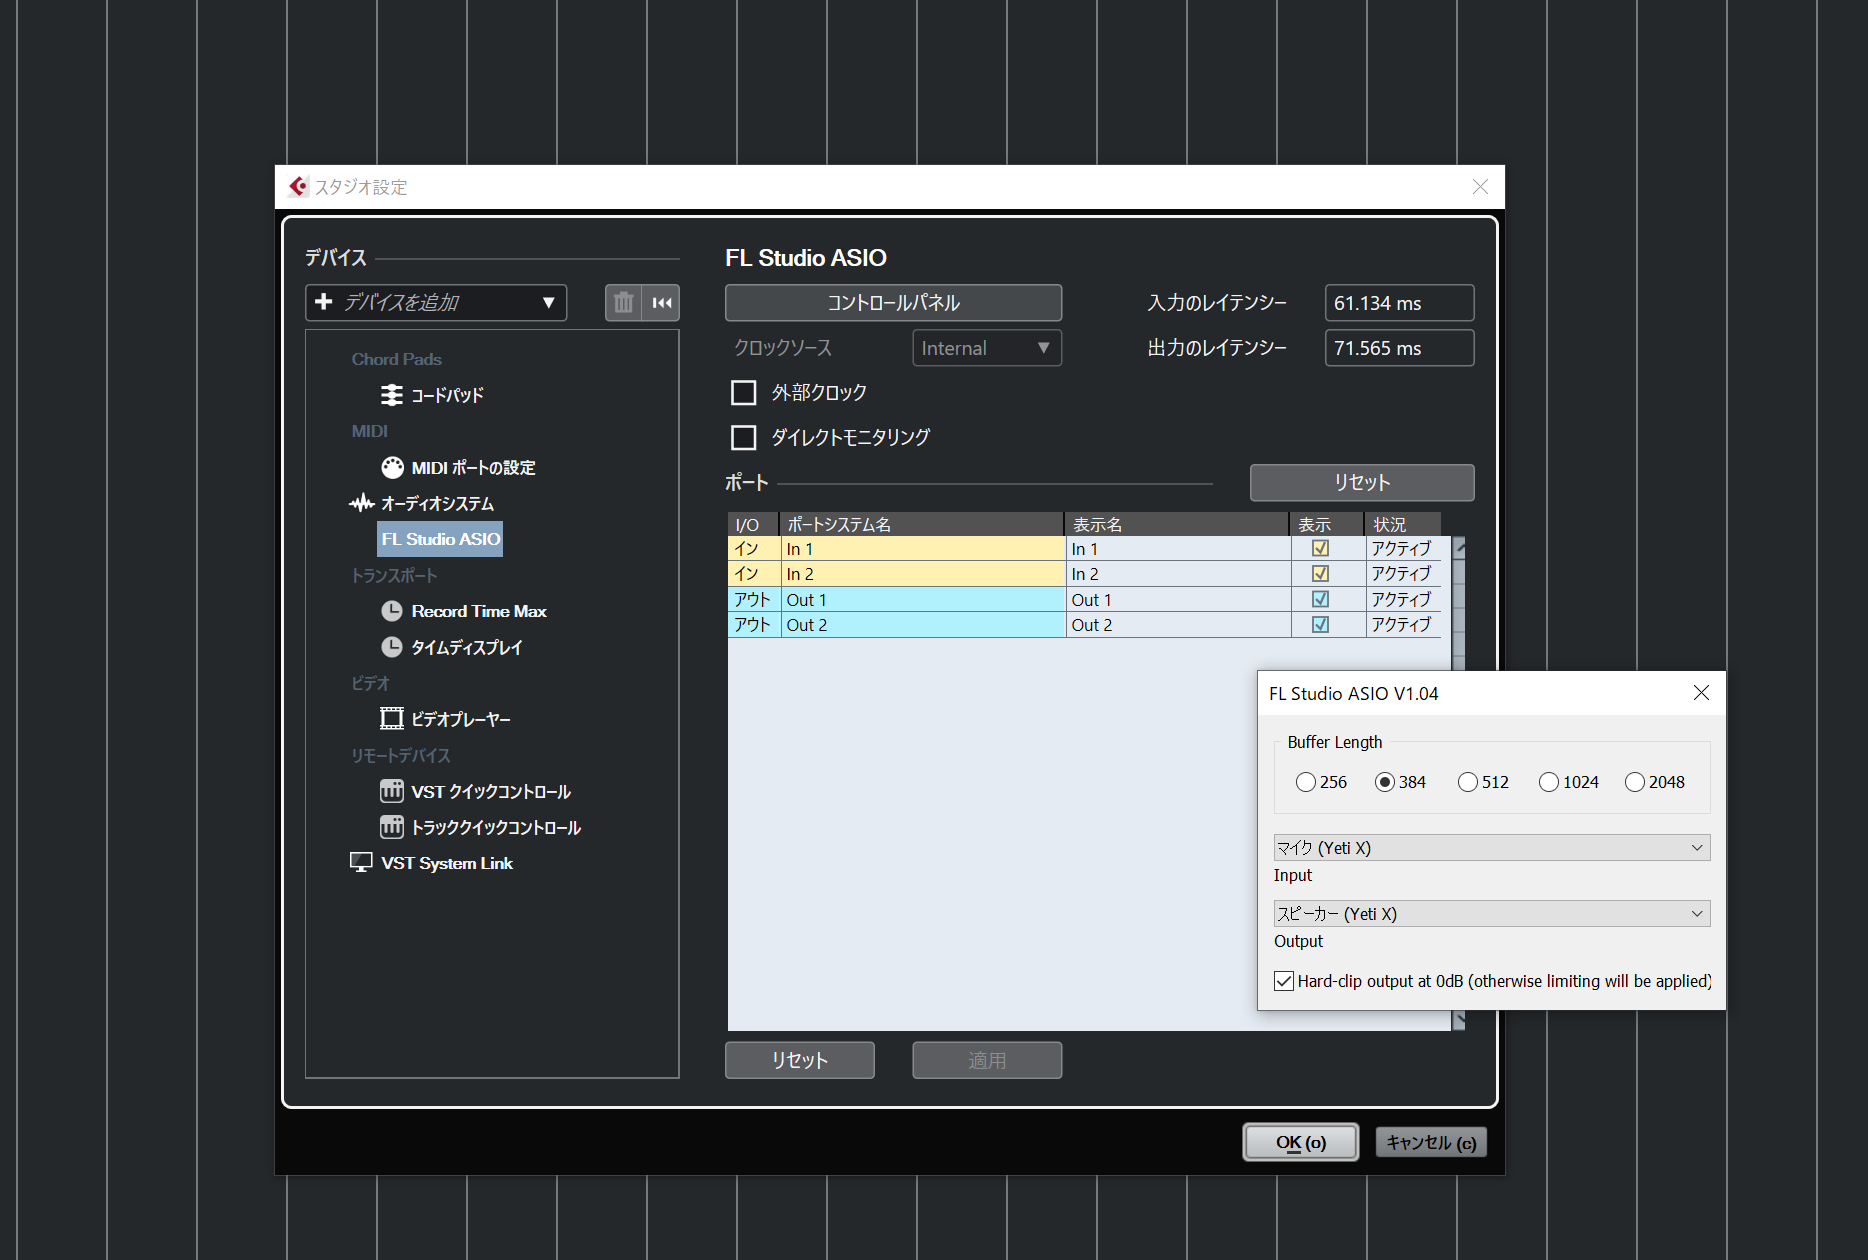Image resolution: width=1868 pixels, height=1260 pixels.
Task: Enable the 外部クロック checkbox
Action: (x=743, y=393)
